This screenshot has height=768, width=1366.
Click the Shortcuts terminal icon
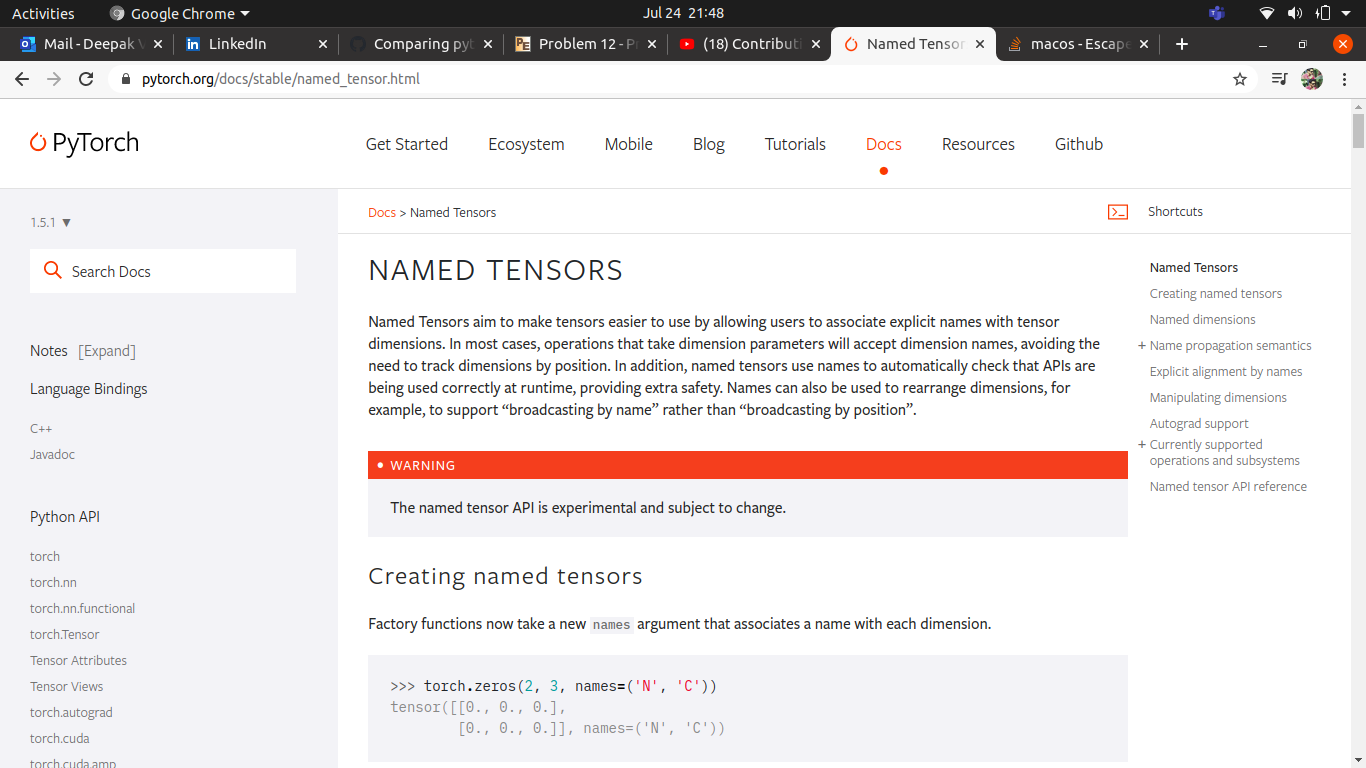(x=1118, y=212)
